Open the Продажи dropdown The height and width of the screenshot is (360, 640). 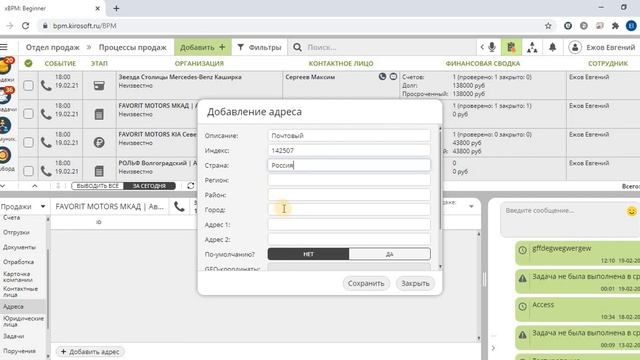pos(23,207)
